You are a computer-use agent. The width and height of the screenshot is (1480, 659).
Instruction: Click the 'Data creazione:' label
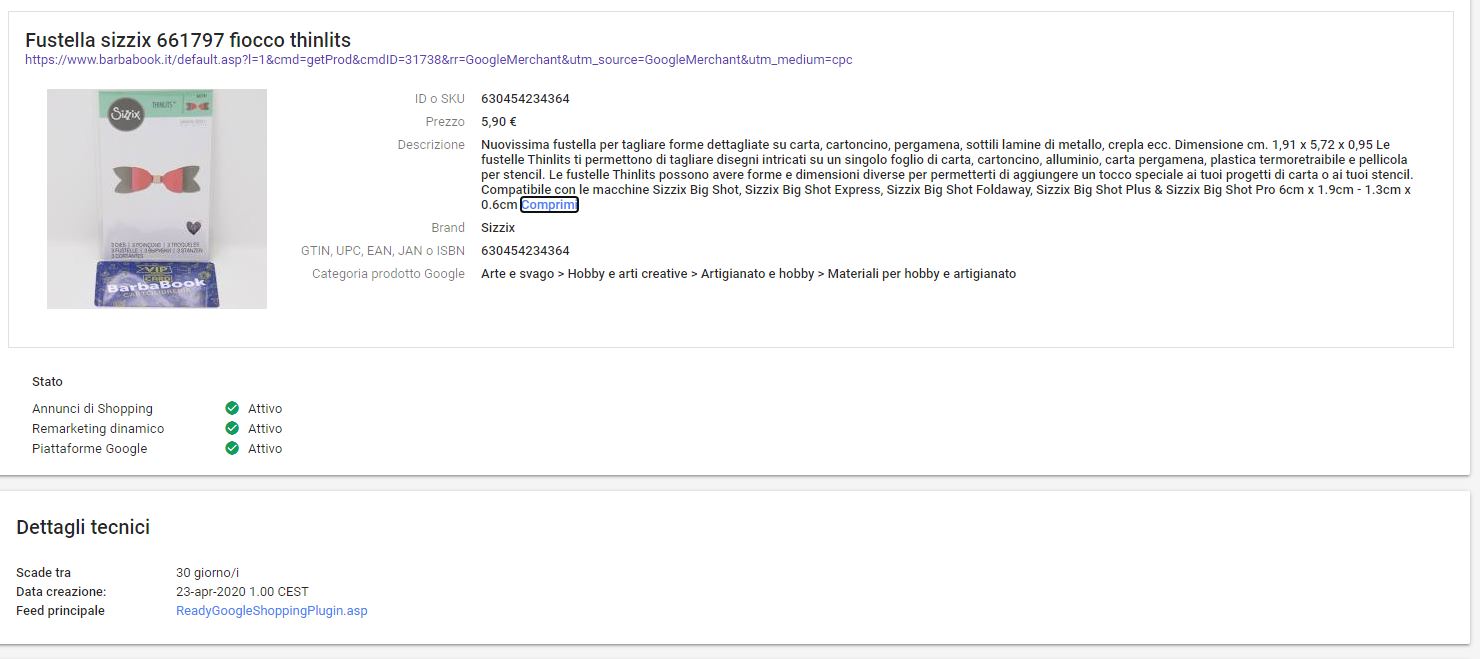tap(61, 592)
